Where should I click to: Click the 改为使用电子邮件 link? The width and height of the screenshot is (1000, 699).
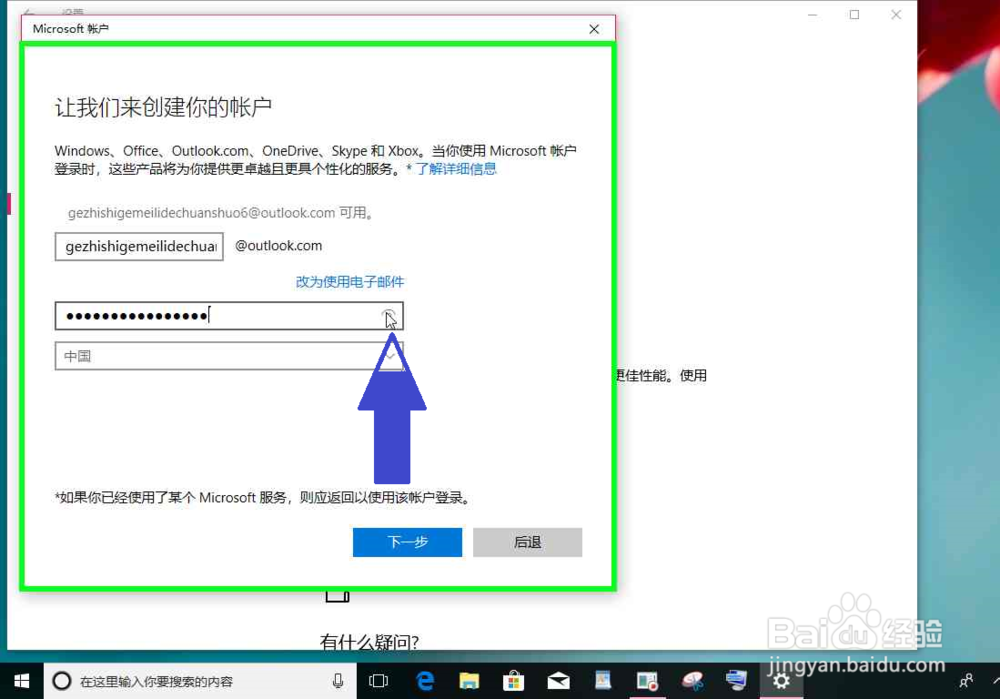349,282
